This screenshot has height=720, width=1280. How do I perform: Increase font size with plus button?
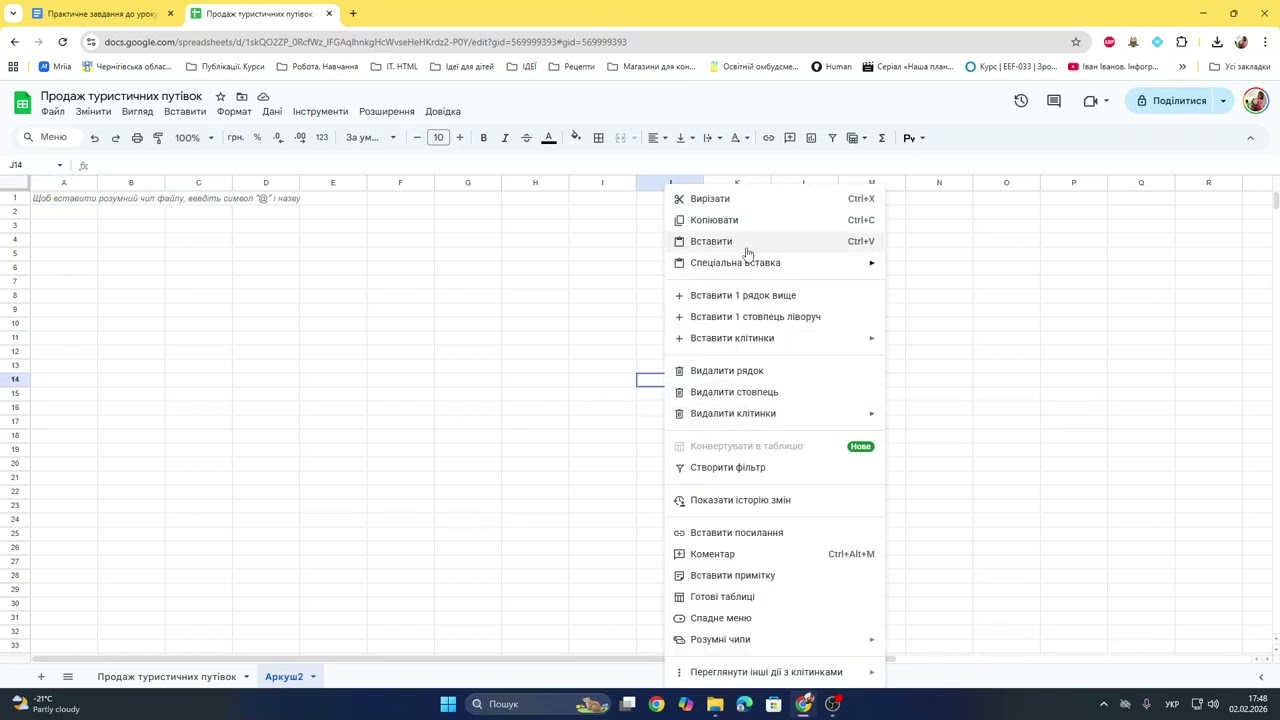tap(460, 138)
